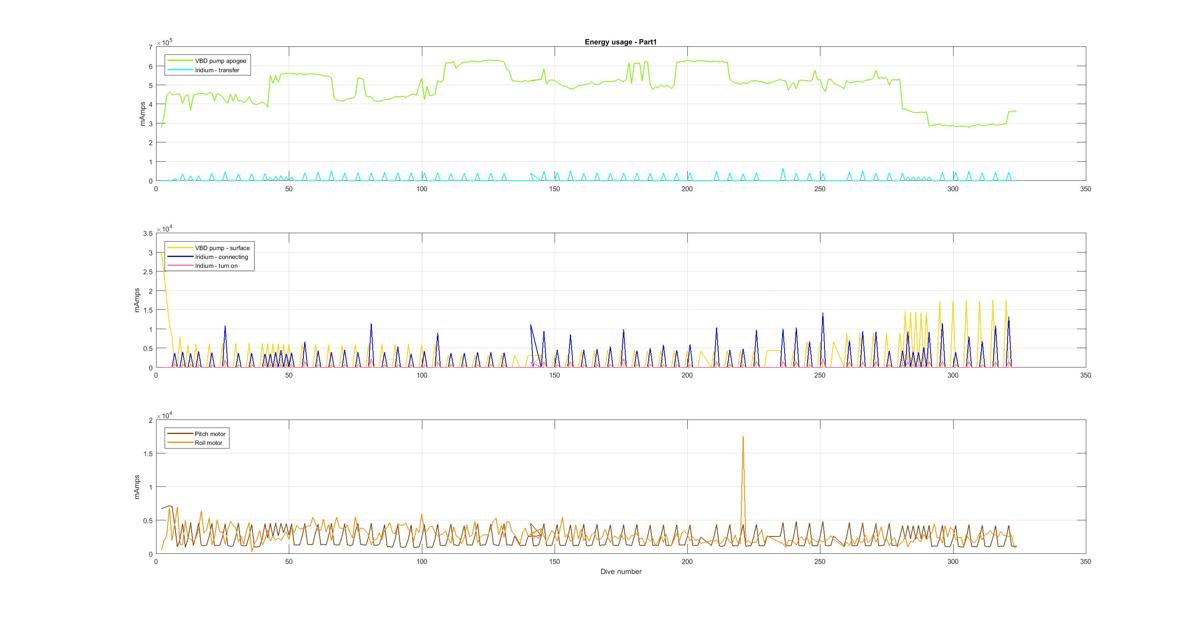
Task: Click y-axis tick '1.5' on the bottom plot
Action: click(x=148, y=453)
